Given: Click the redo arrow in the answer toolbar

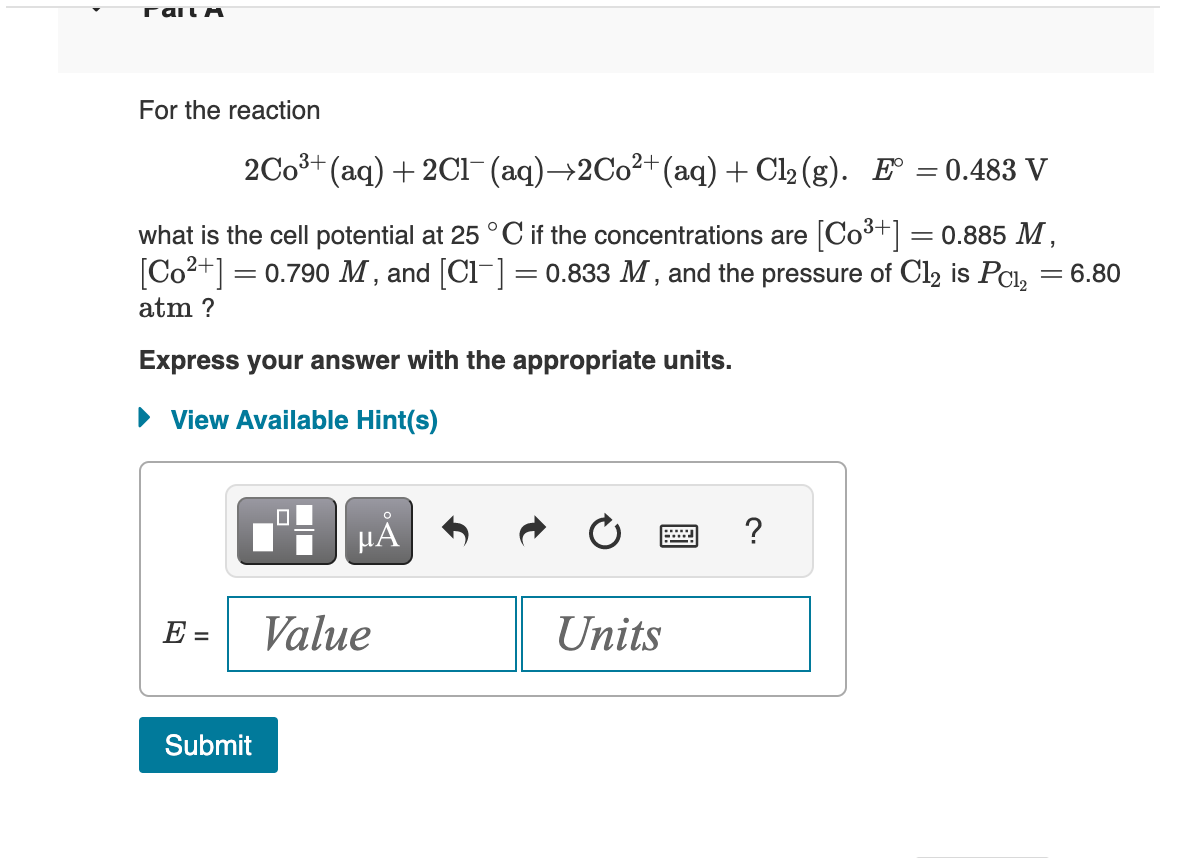Looking at the screenshot, I should pyautogui.click(x=531, y=532).
